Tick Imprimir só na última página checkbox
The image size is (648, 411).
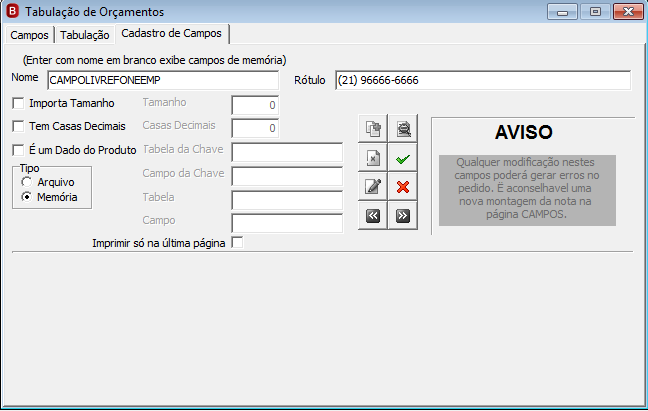point(237,242)
